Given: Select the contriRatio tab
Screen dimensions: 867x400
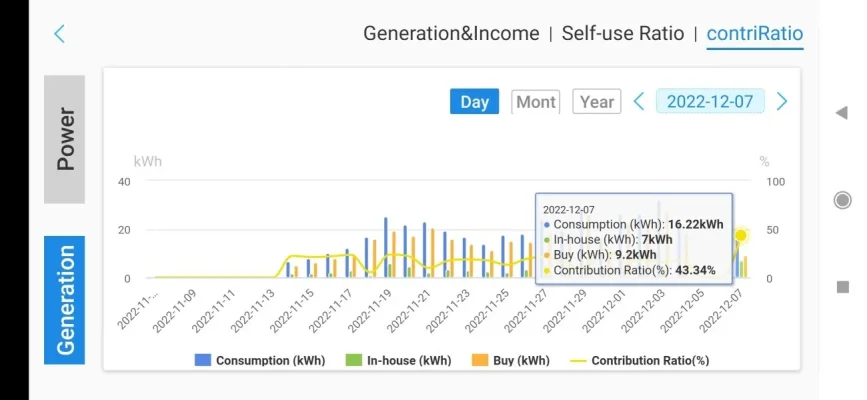Looking at the screenshot, I should point(755,34).
